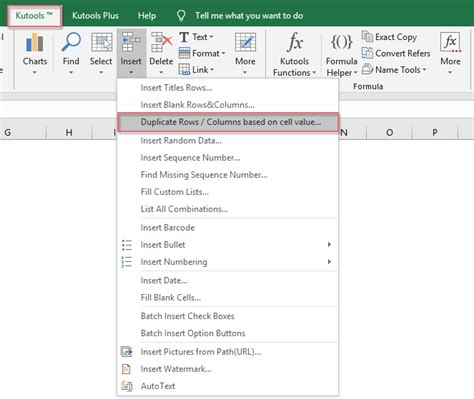Click the Tell me what you want to do box

click(249, 16)
